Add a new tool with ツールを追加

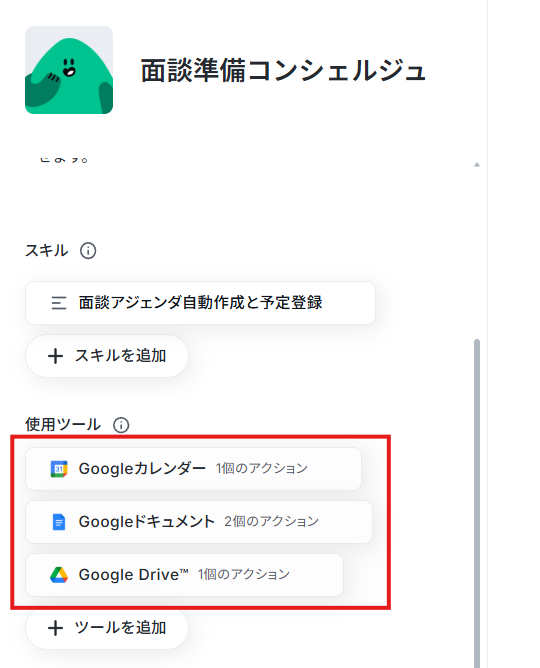(107, 628)
